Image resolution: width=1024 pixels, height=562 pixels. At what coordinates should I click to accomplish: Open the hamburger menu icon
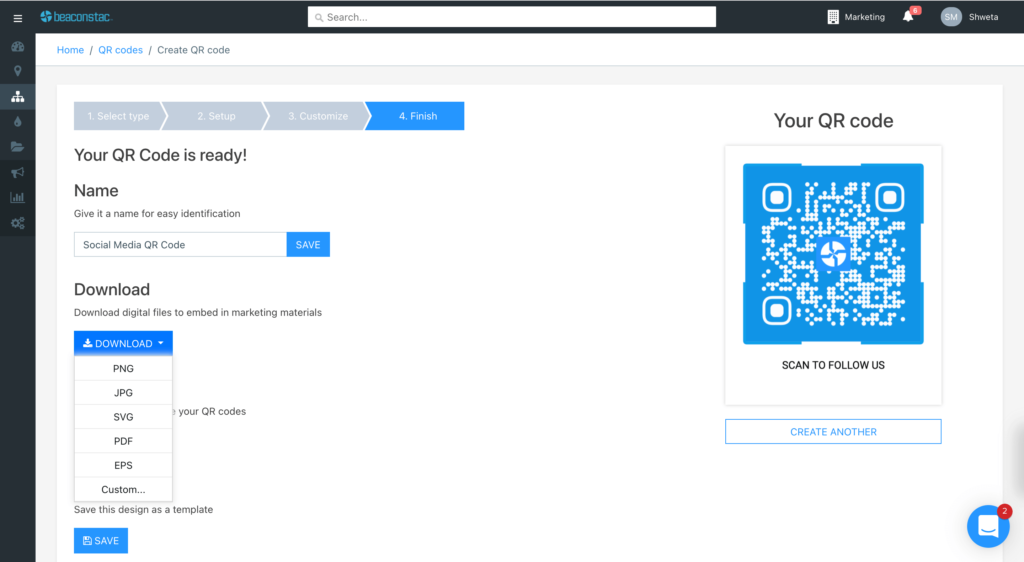(x=18, y=18)
